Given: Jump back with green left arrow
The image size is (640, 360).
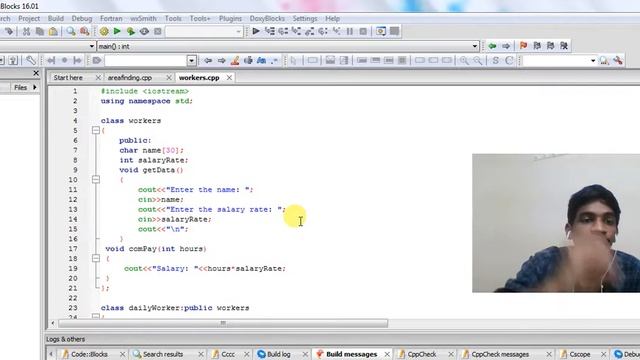Looking at the screenshot, I should [493, 46].
